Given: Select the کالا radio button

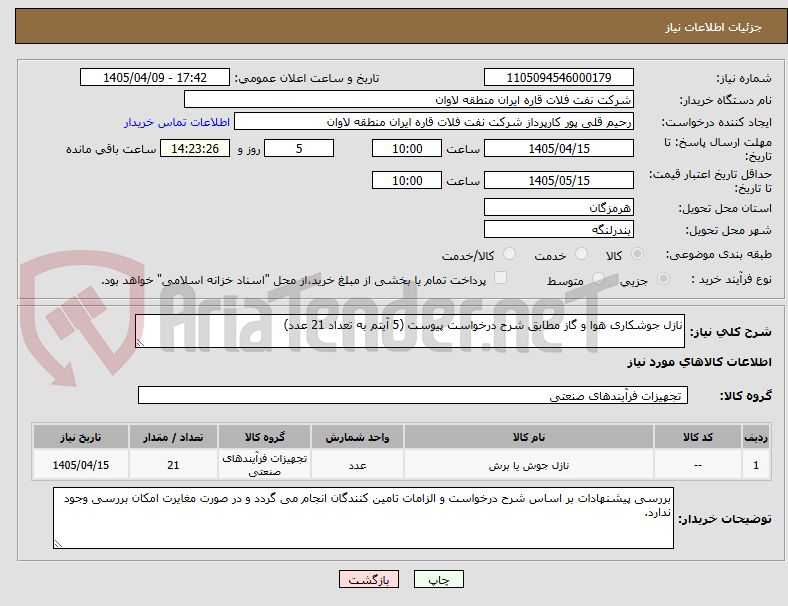Looking at the screenshot, I should point(637,254).
